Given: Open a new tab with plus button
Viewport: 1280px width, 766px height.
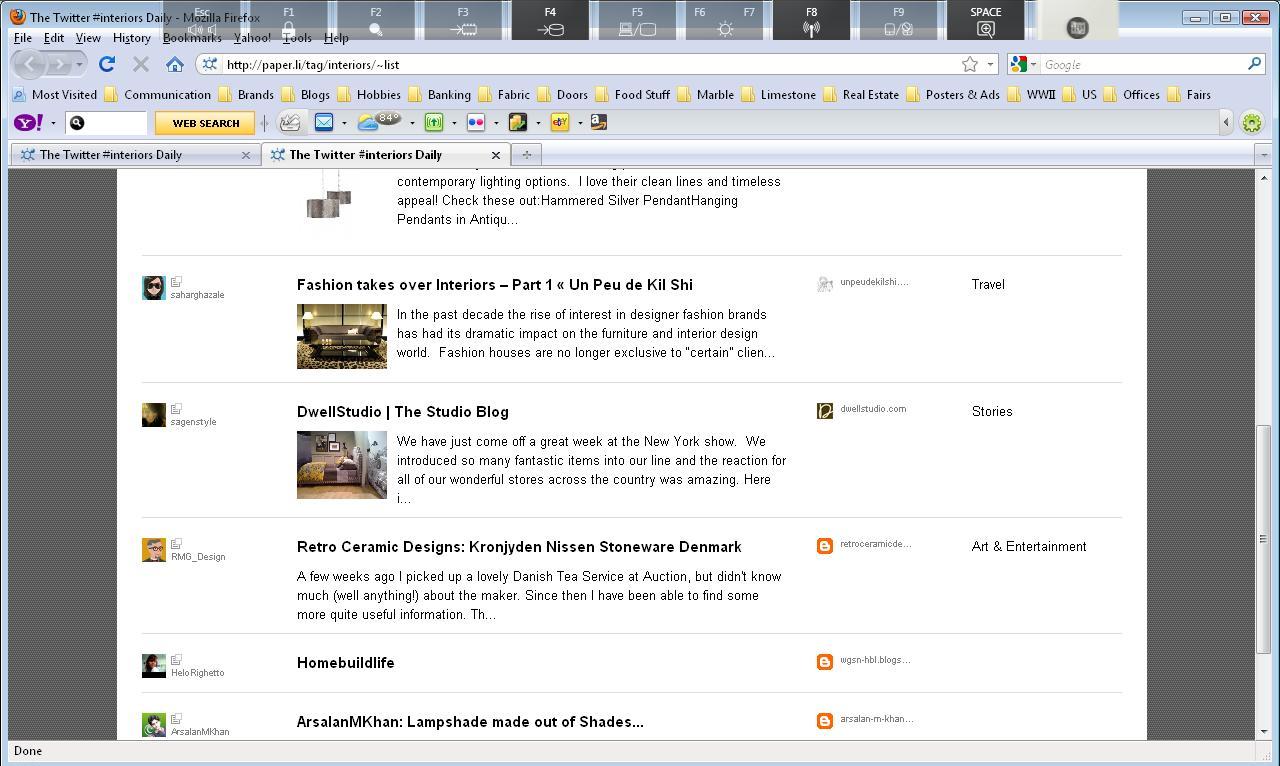Looking at the screenshot, I should coord(526,155).
